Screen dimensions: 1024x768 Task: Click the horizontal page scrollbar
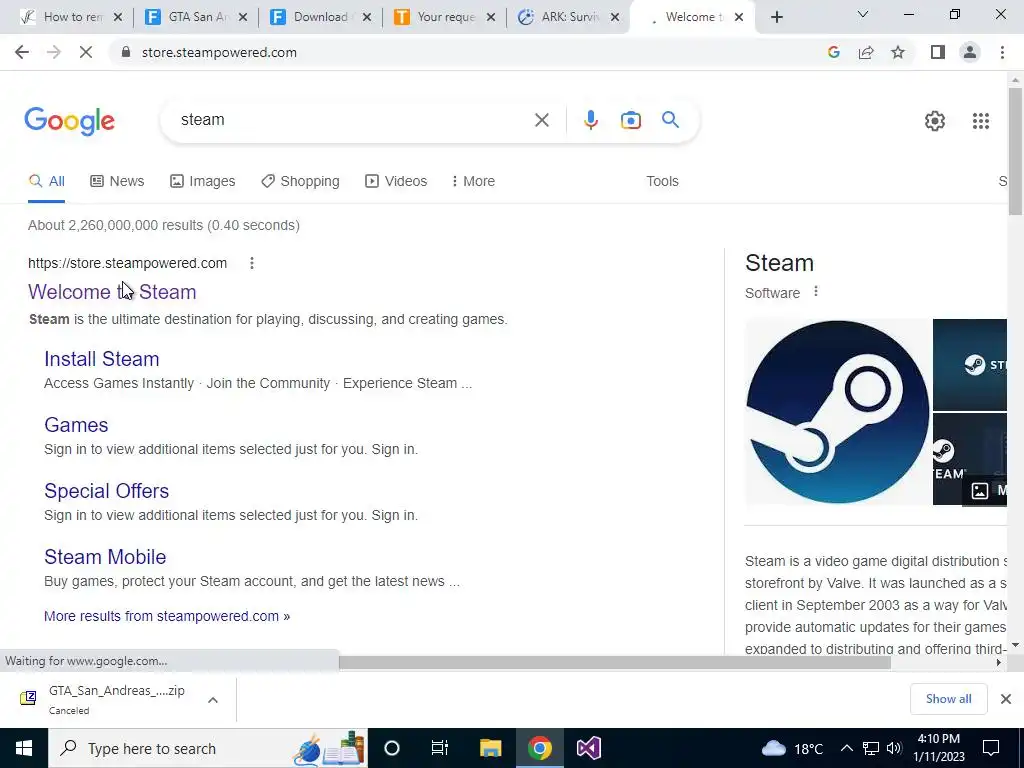pyautogui.click(x=615, y=663)
